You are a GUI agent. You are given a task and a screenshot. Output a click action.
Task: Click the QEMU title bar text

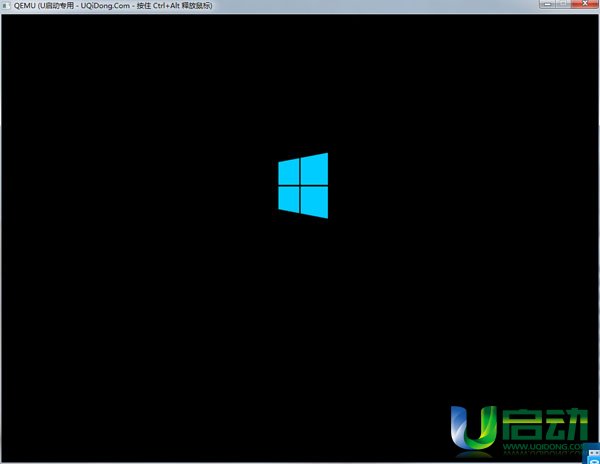pos(113,6)
